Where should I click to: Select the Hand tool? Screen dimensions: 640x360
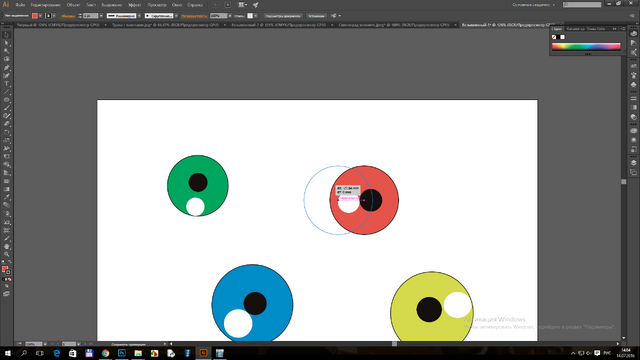point(6,247)
